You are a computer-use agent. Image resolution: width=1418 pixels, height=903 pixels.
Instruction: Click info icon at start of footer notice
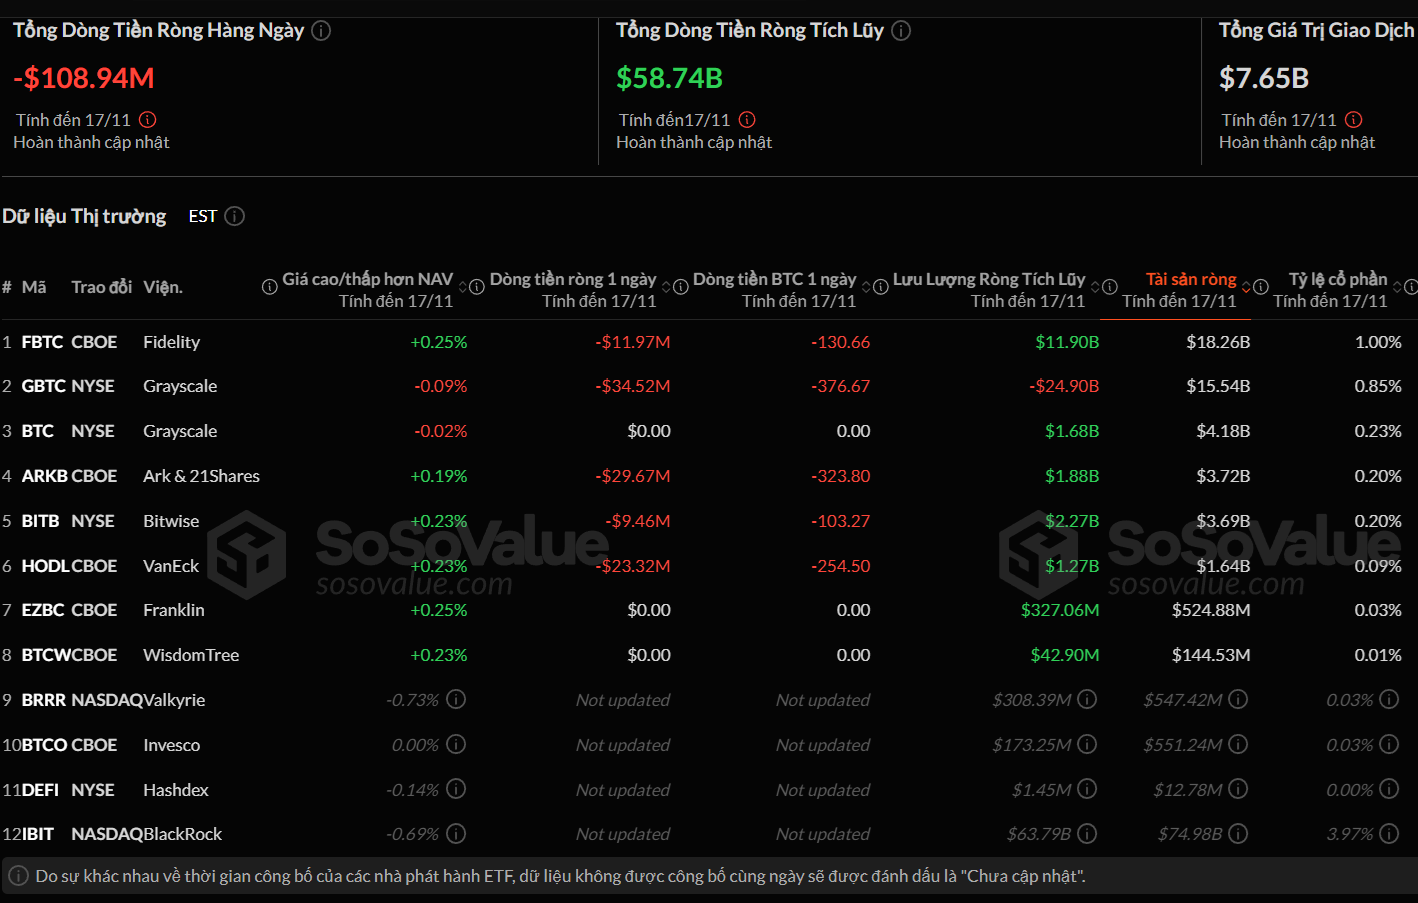point(18,876)
